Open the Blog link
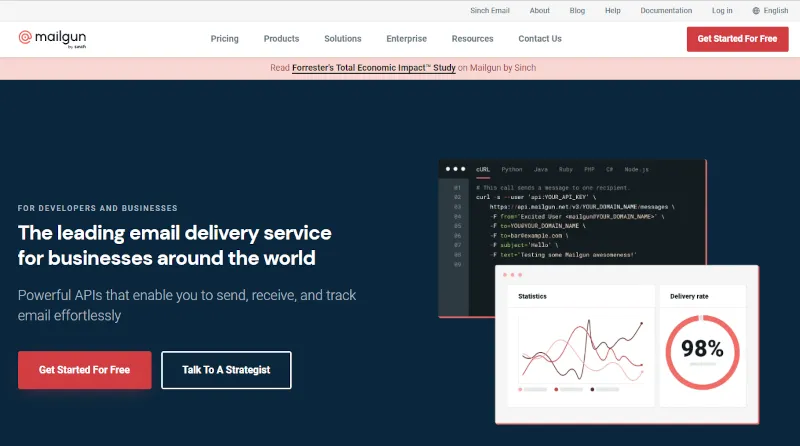 point(577,11)
